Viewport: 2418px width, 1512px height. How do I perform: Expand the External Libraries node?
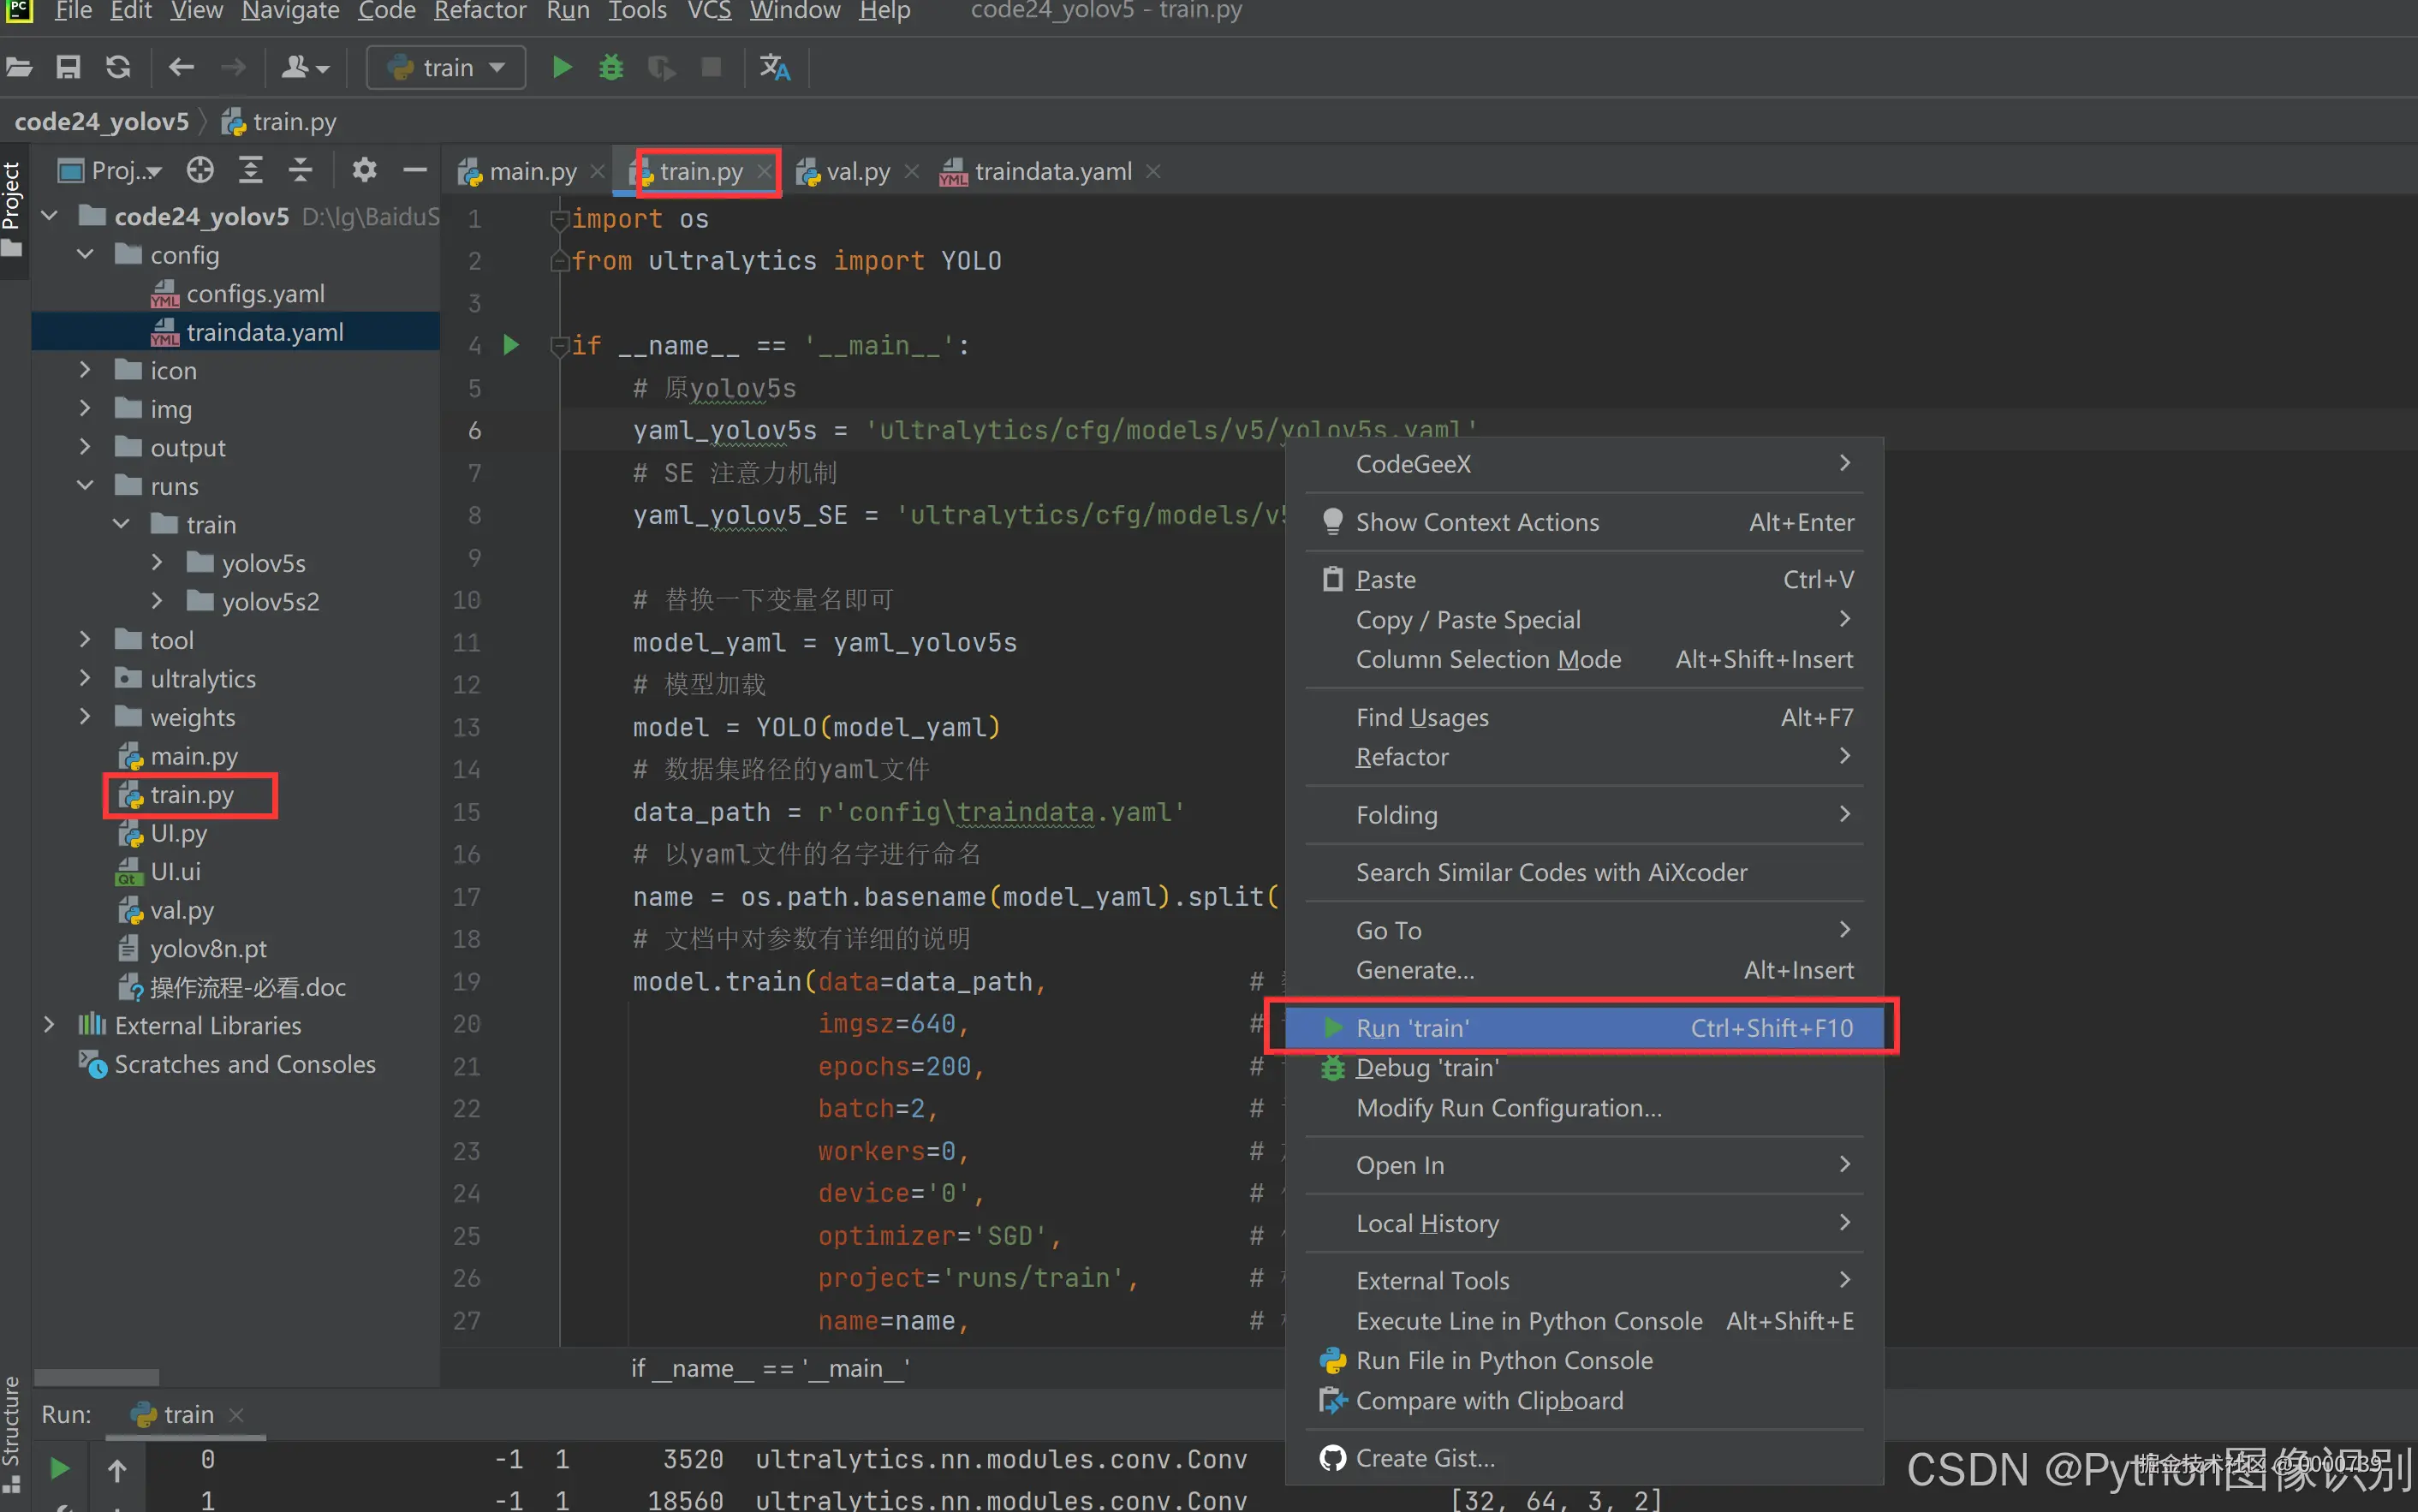point(49,1025)
